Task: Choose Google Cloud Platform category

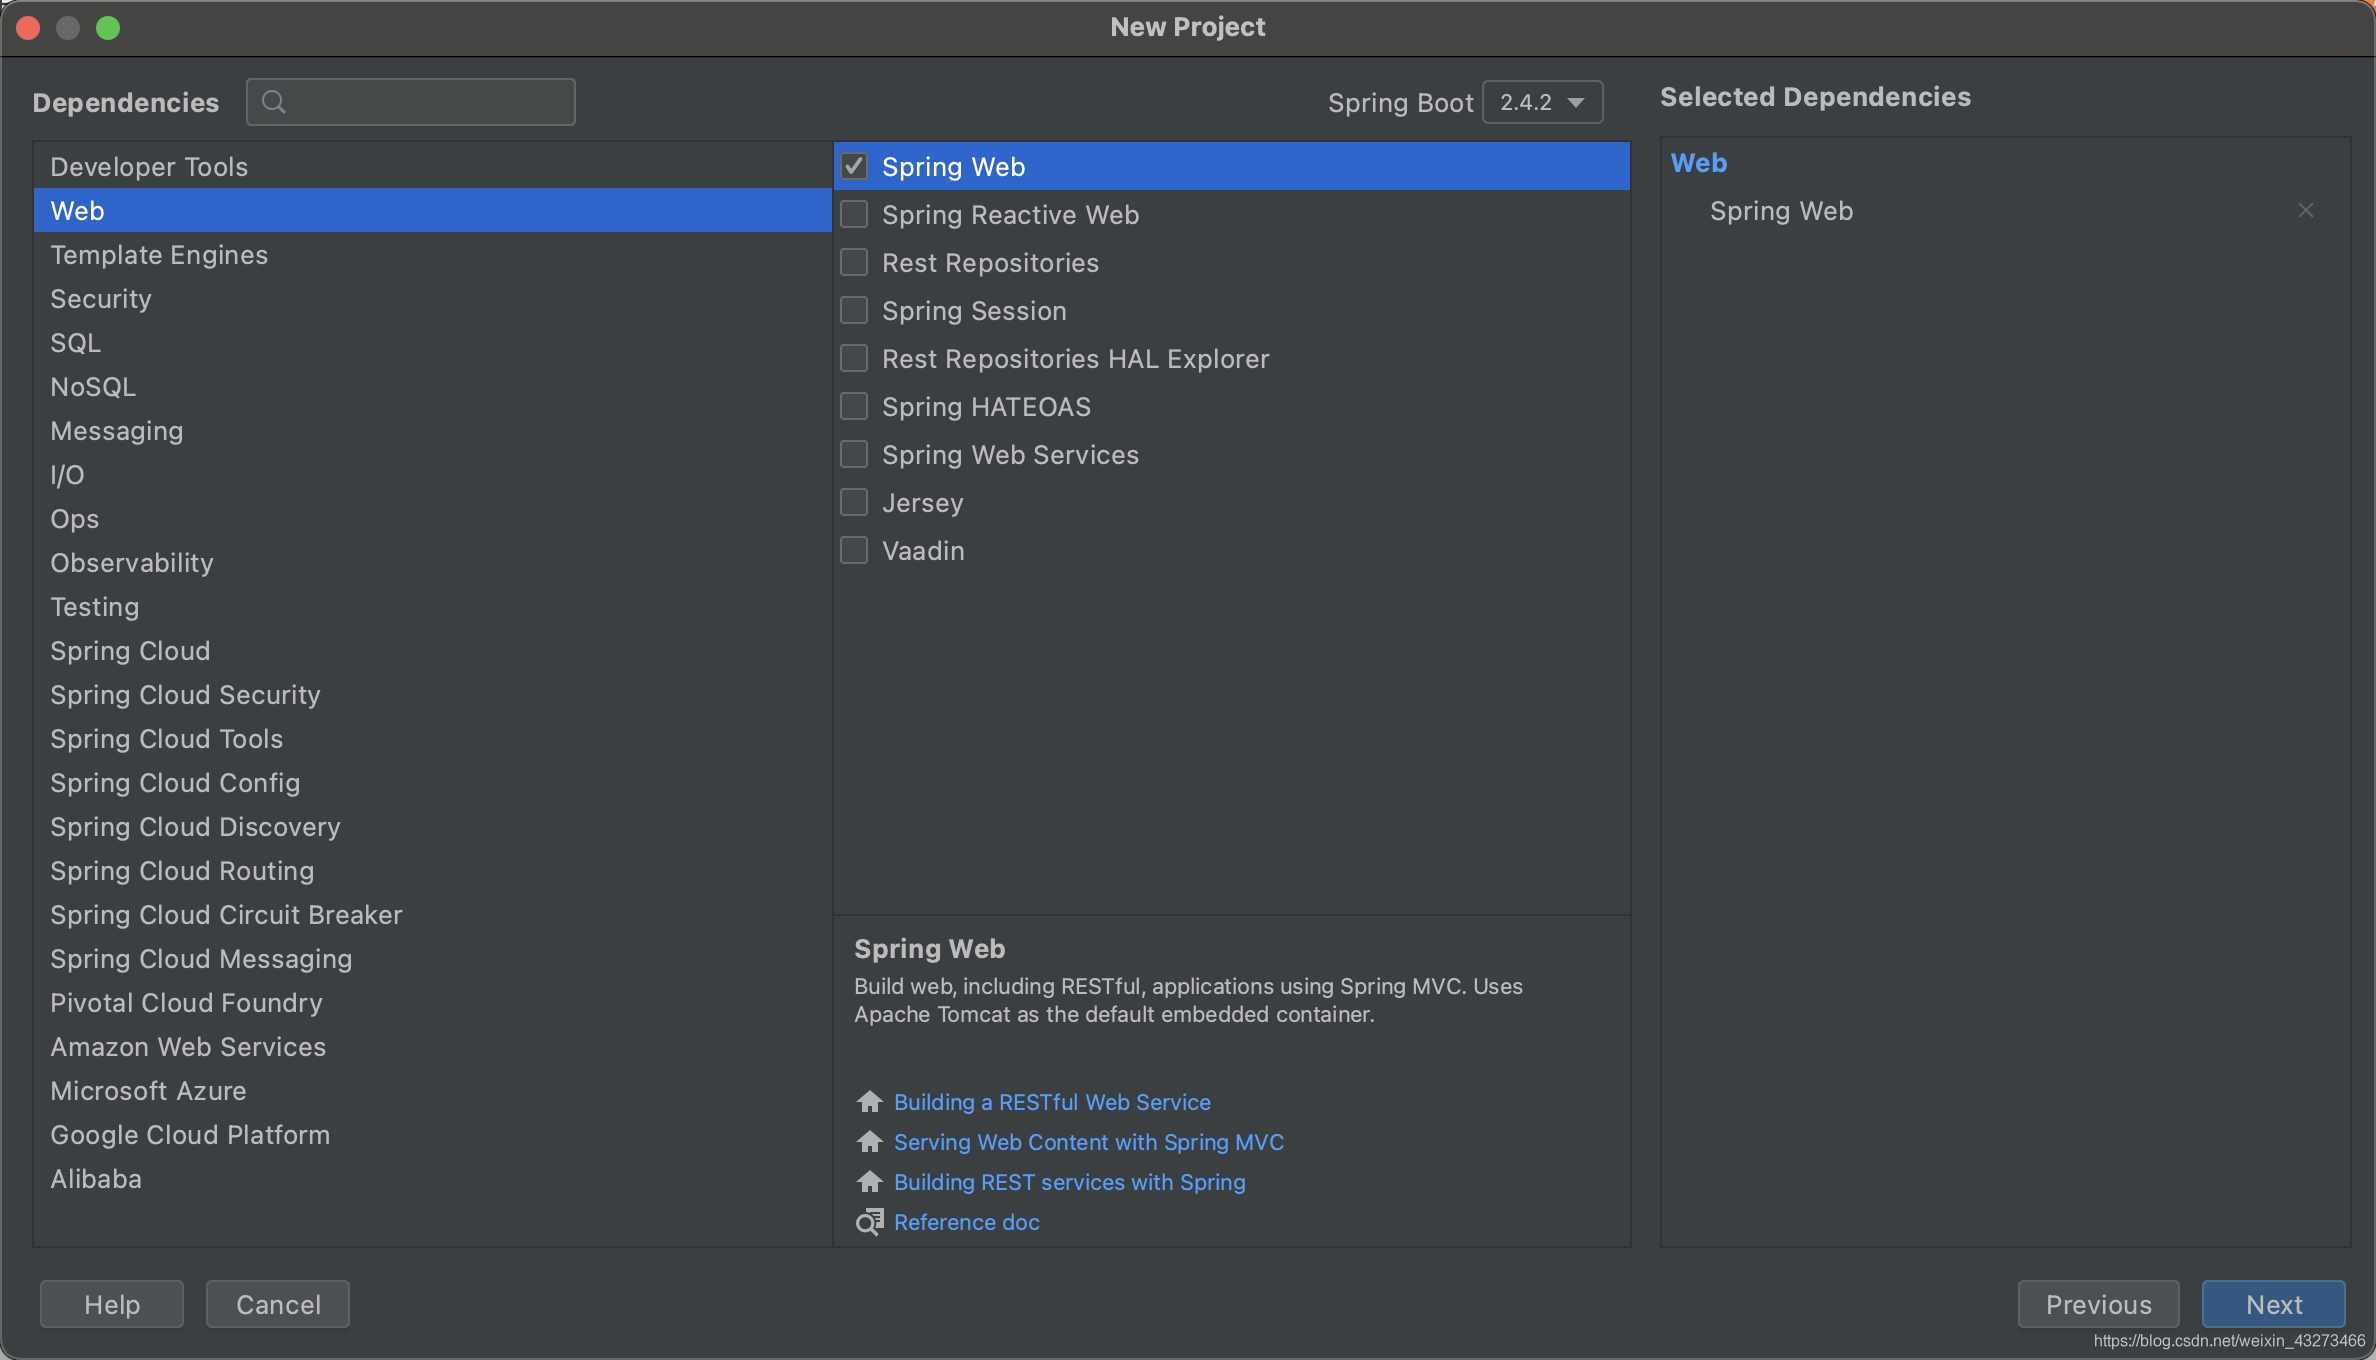Action: (x=432, y=1134)
